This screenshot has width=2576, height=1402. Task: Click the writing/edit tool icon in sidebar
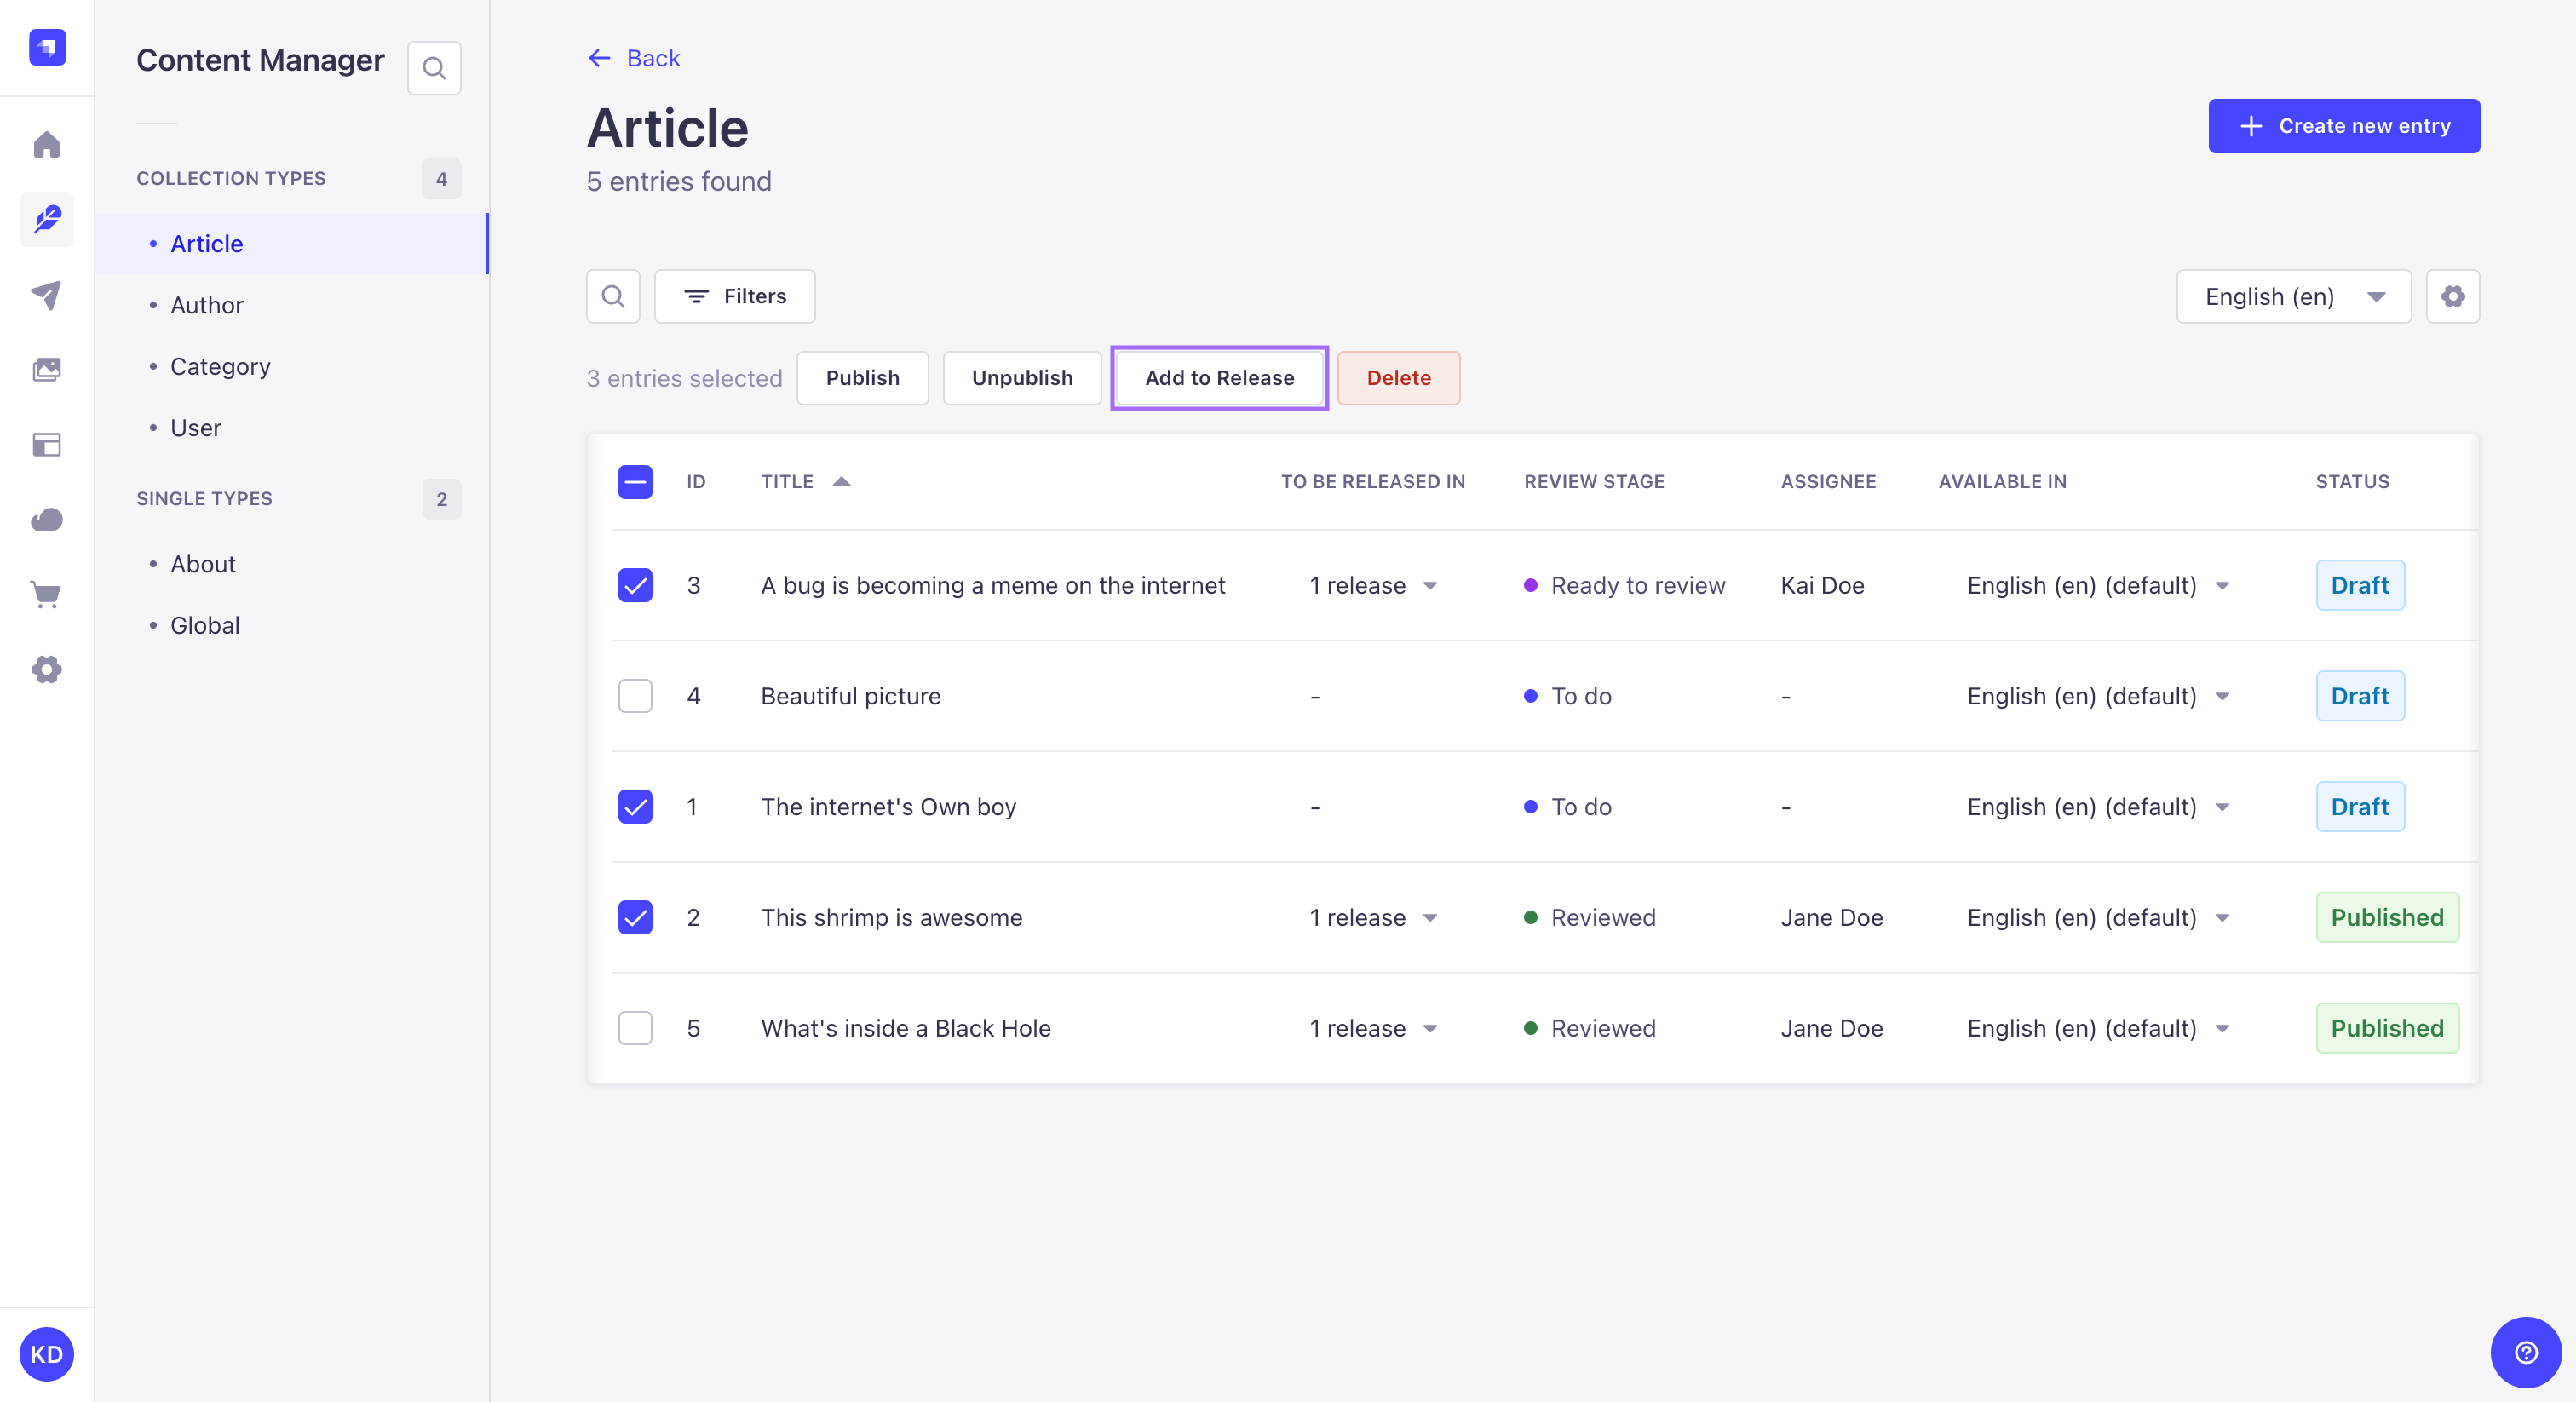(47, 219)
